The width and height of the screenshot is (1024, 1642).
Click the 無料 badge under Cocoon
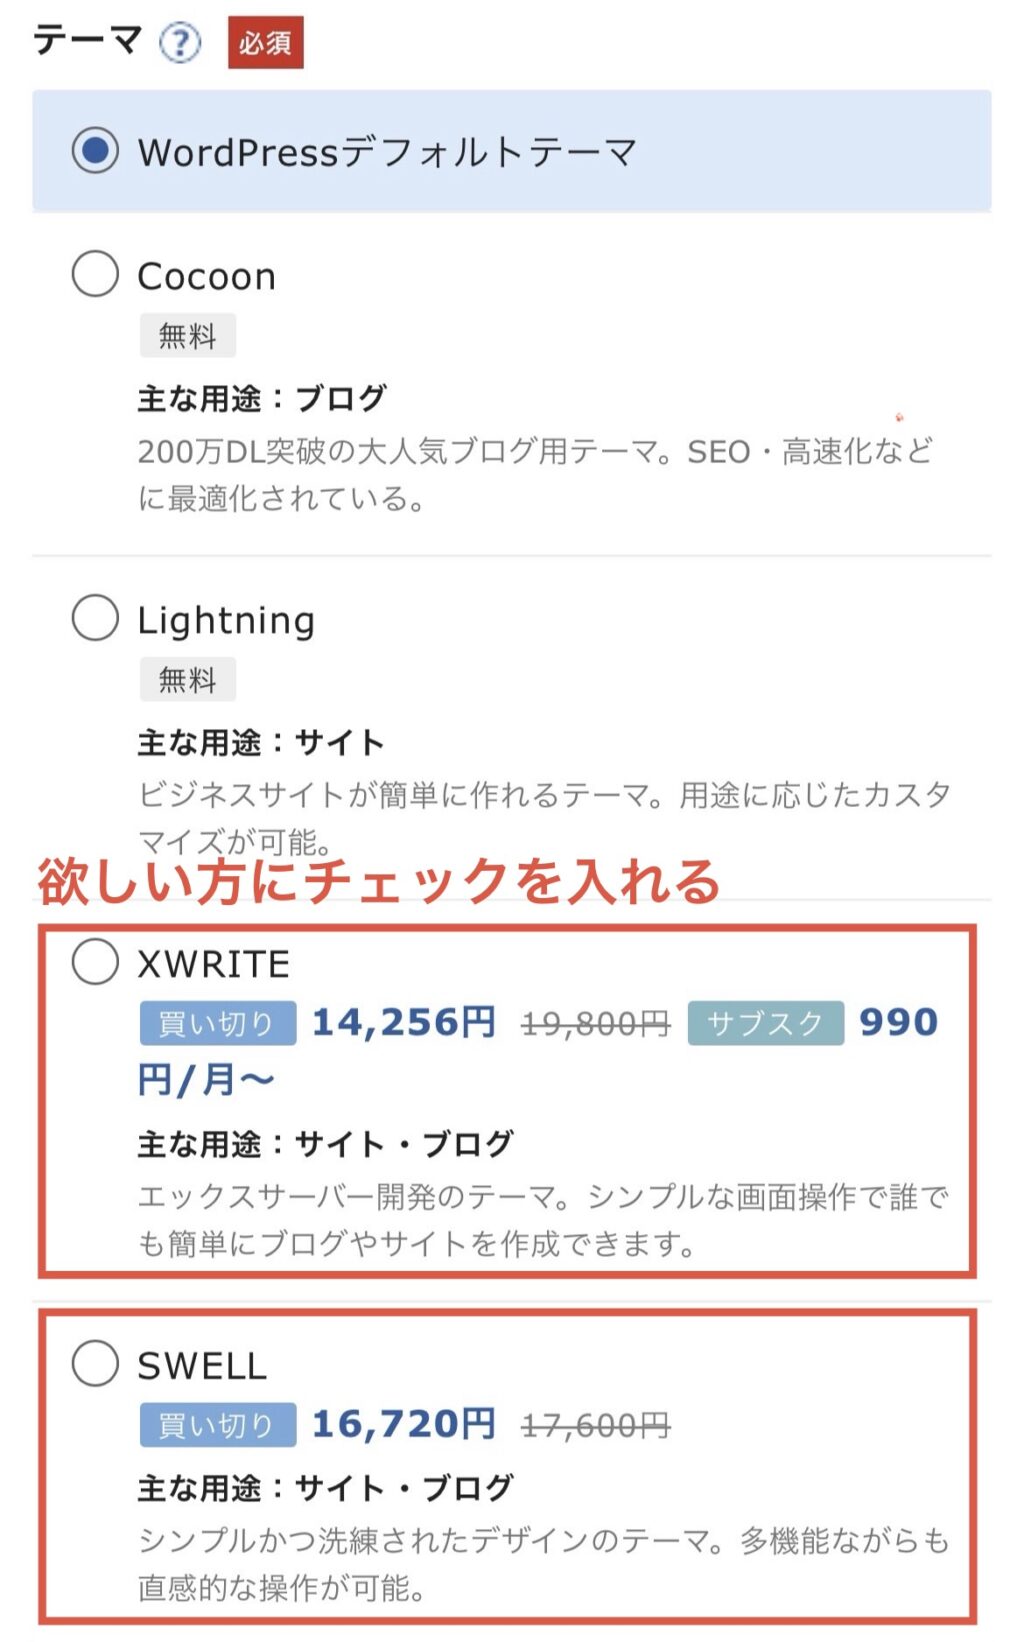188,336
